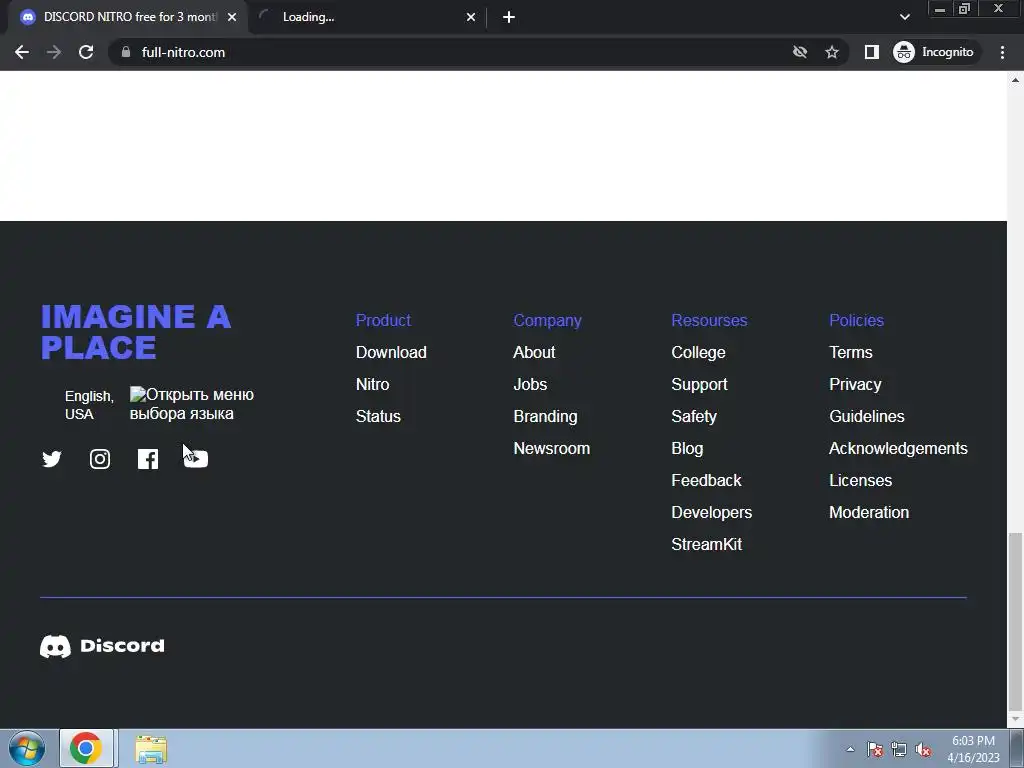
Task: Open the Instagram social icon
Action: (x=100, y=459)
